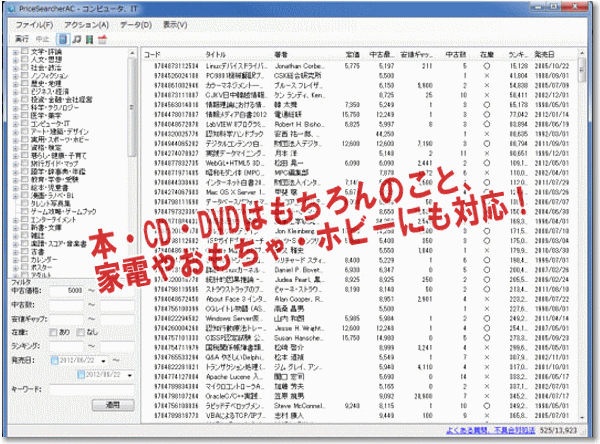Screen dimensions: 600x444
Task: Open the よくある質問、不具合対処法 link
Action: (x=491, y=430)
